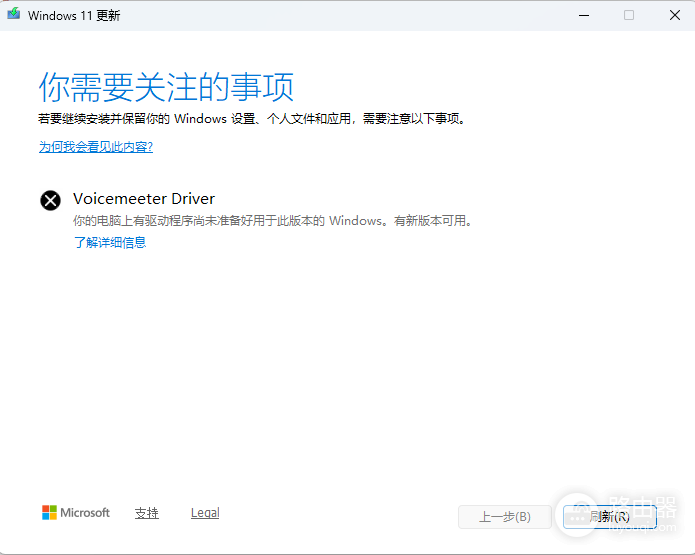Open the 支持 link in the footer

147,513
